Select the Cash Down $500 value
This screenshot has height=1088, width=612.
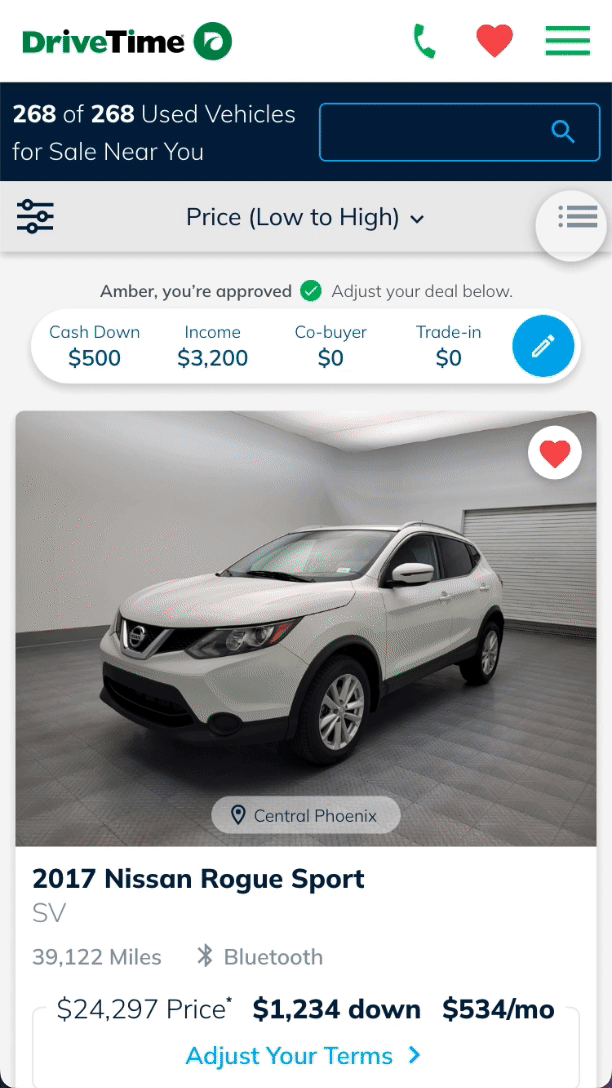click(x=94, y=358)
